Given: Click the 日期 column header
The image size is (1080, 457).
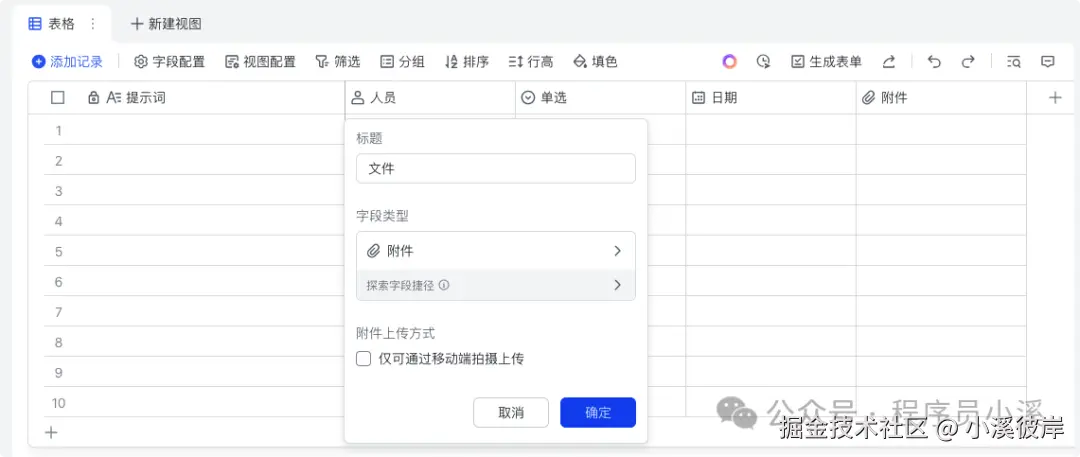Looking at the screenshot, I should 771,98.
